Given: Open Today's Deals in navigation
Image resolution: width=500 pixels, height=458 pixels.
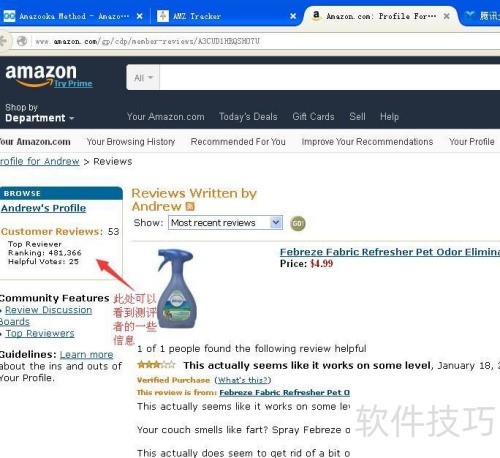Looking at the screenshot, I should (x=248, y=117).
